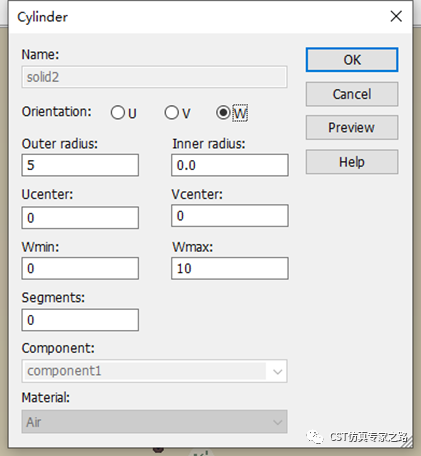Cancel the Cylinder dialog
Image resolution: width=421 pixels, height=456 pixels.
(x=352, y=94)
